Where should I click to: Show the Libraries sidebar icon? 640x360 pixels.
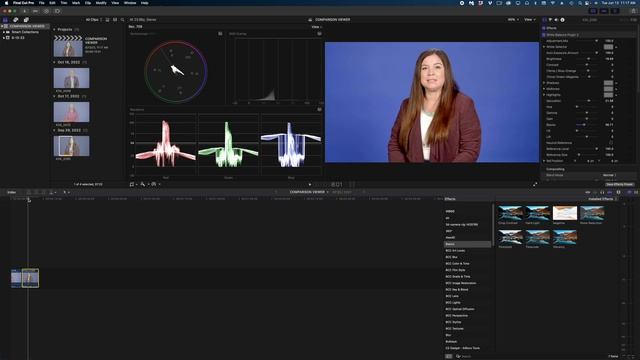tap(5, 20)
